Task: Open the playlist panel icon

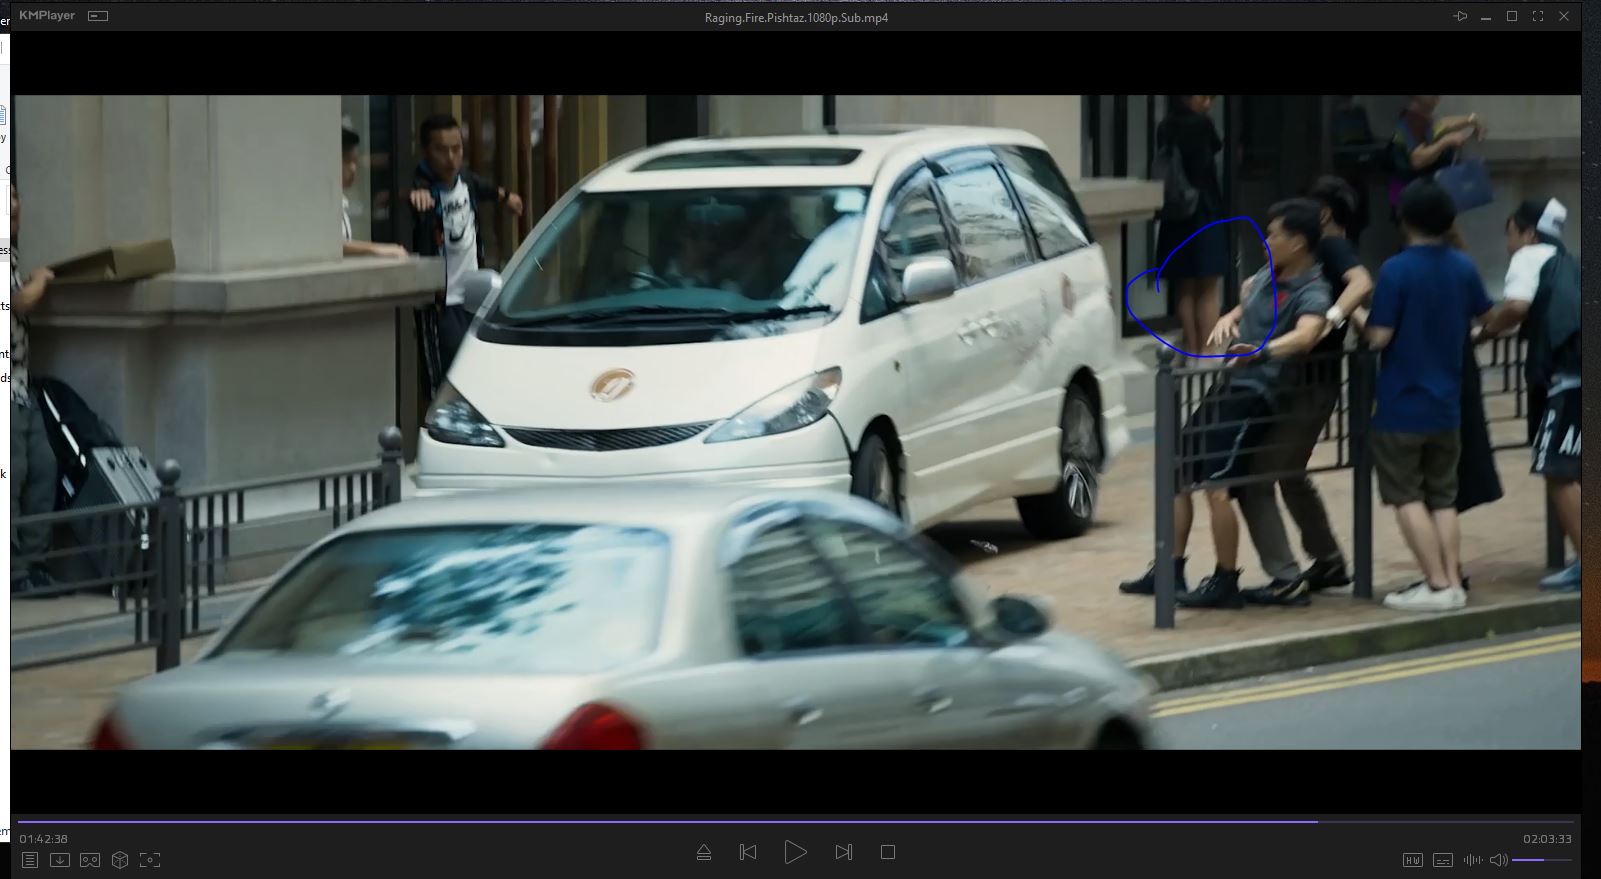Action: (x=30, y=860)
